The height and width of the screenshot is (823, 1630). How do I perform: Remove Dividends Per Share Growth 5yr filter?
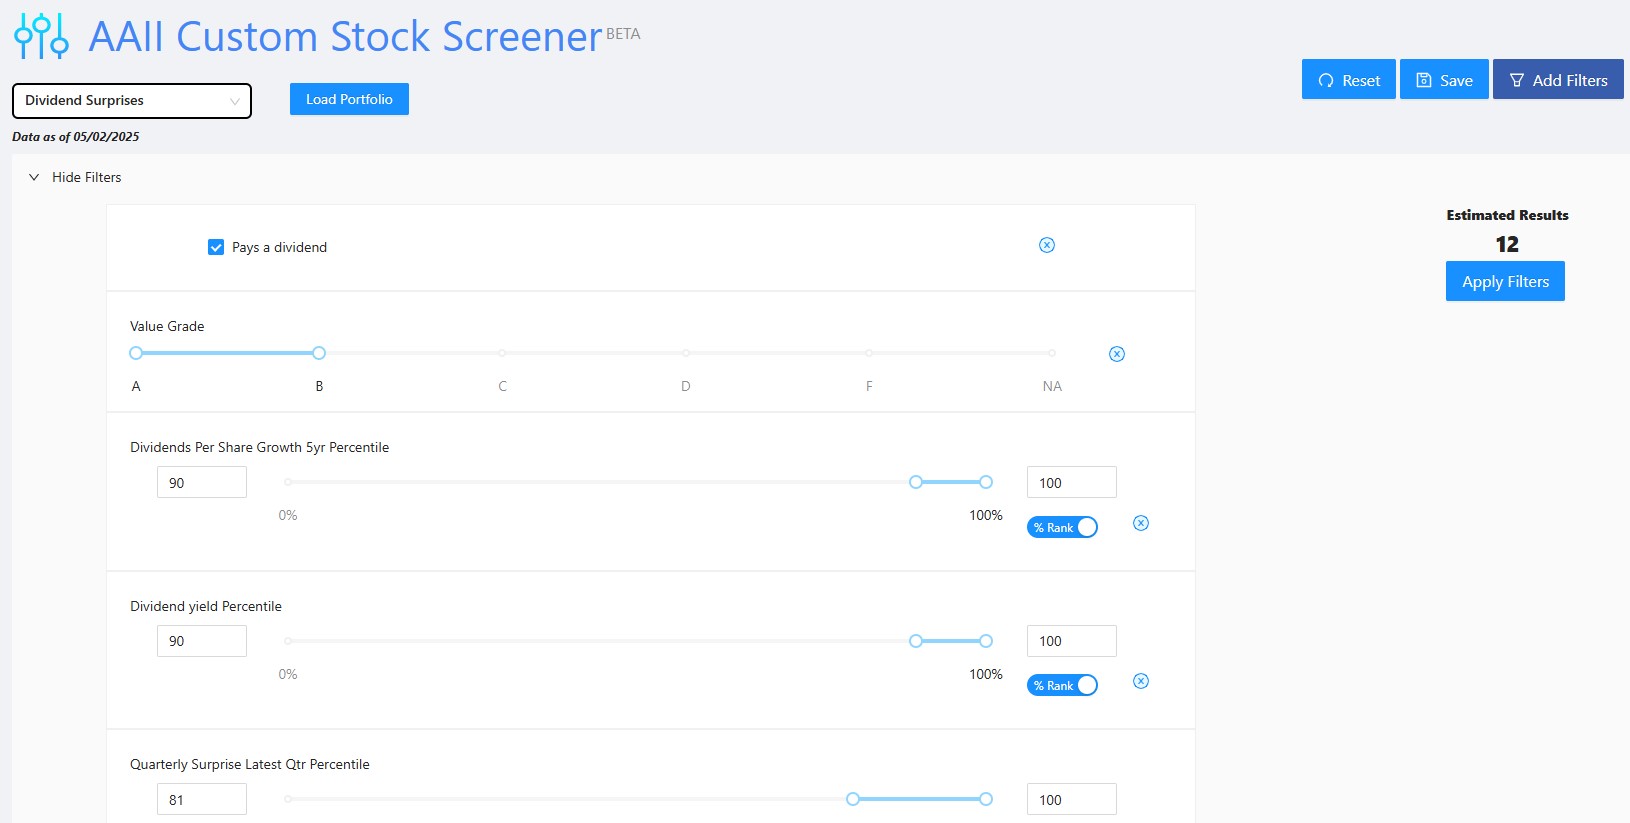tap(1141, 523)
